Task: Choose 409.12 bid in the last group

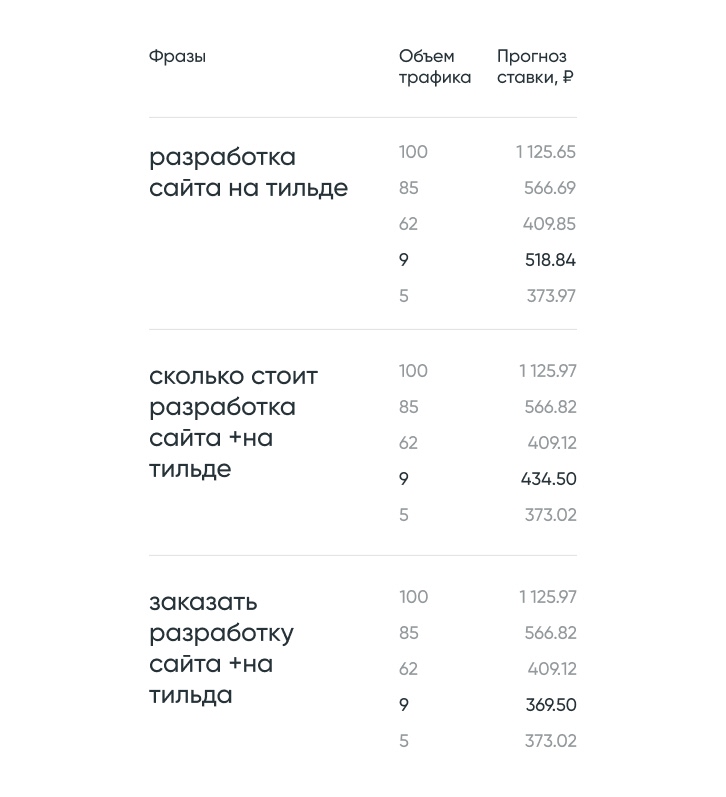Action: point(552,669)
